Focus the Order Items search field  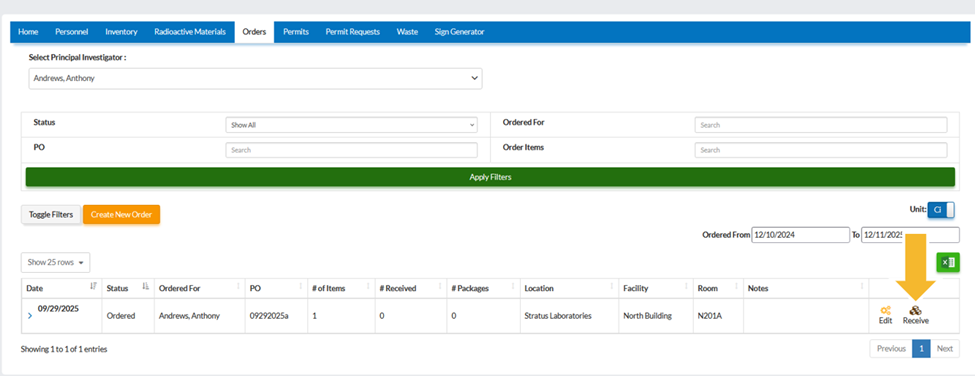click(x=821, y=150)
